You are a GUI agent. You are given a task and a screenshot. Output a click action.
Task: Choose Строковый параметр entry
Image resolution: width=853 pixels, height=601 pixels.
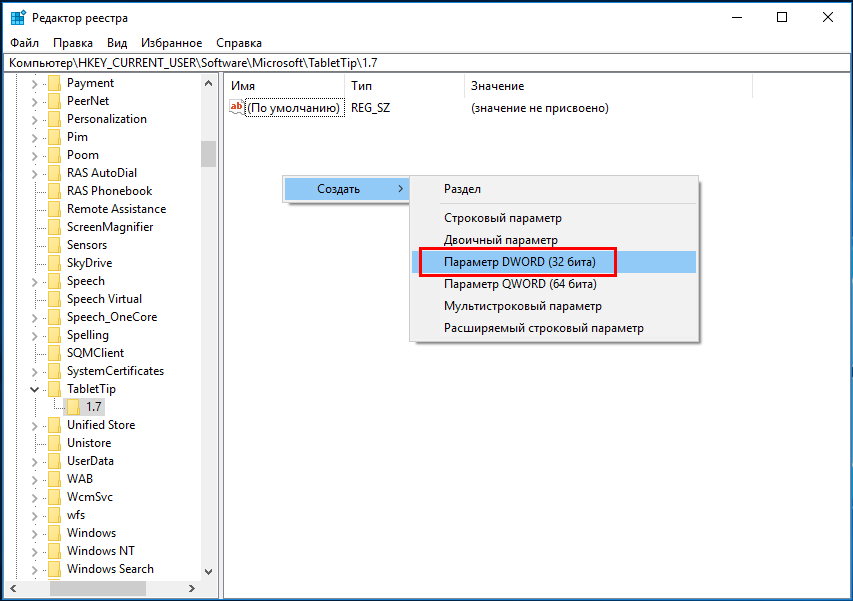pos(554,218)
